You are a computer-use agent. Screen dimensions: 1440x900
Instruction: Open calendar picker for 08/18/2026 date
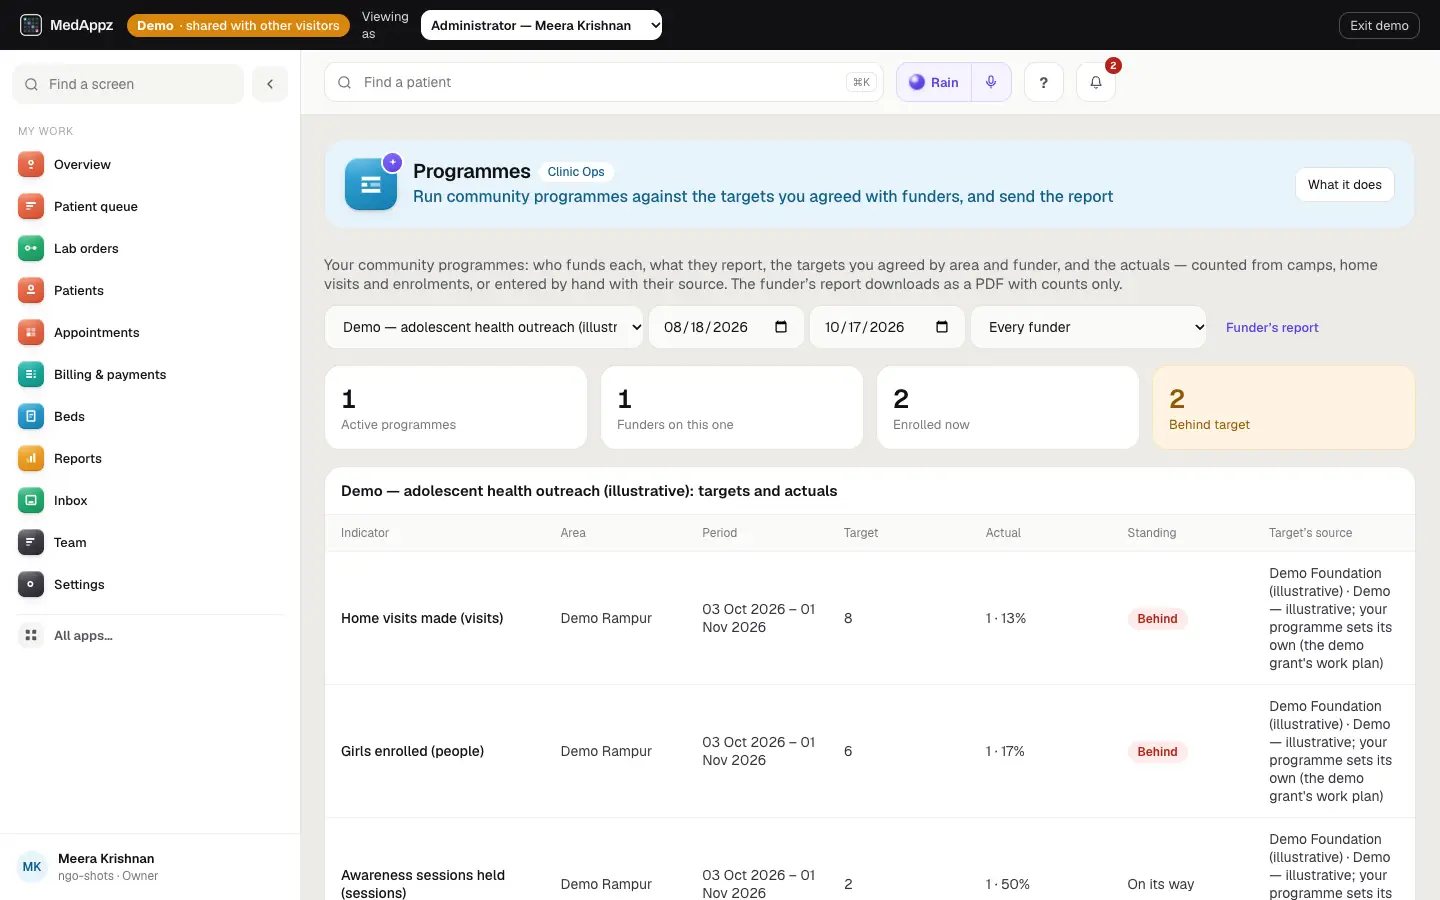coord(781,327)
